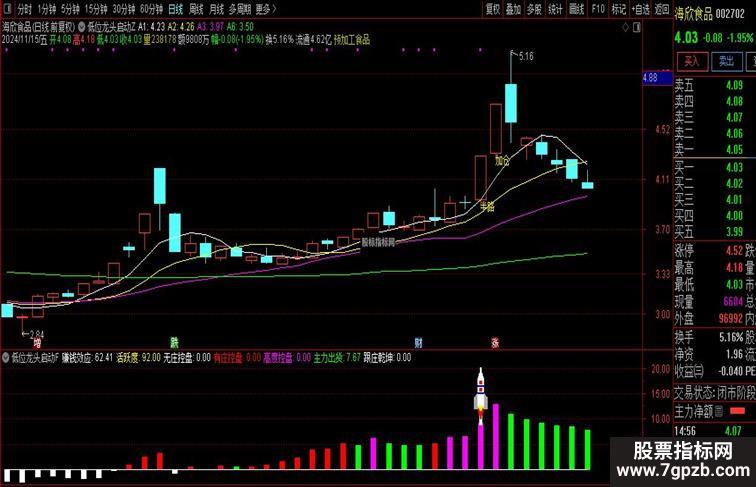The image size is (756, 487).
Task: Select the 60分钟 period tab
Action: 151,9
